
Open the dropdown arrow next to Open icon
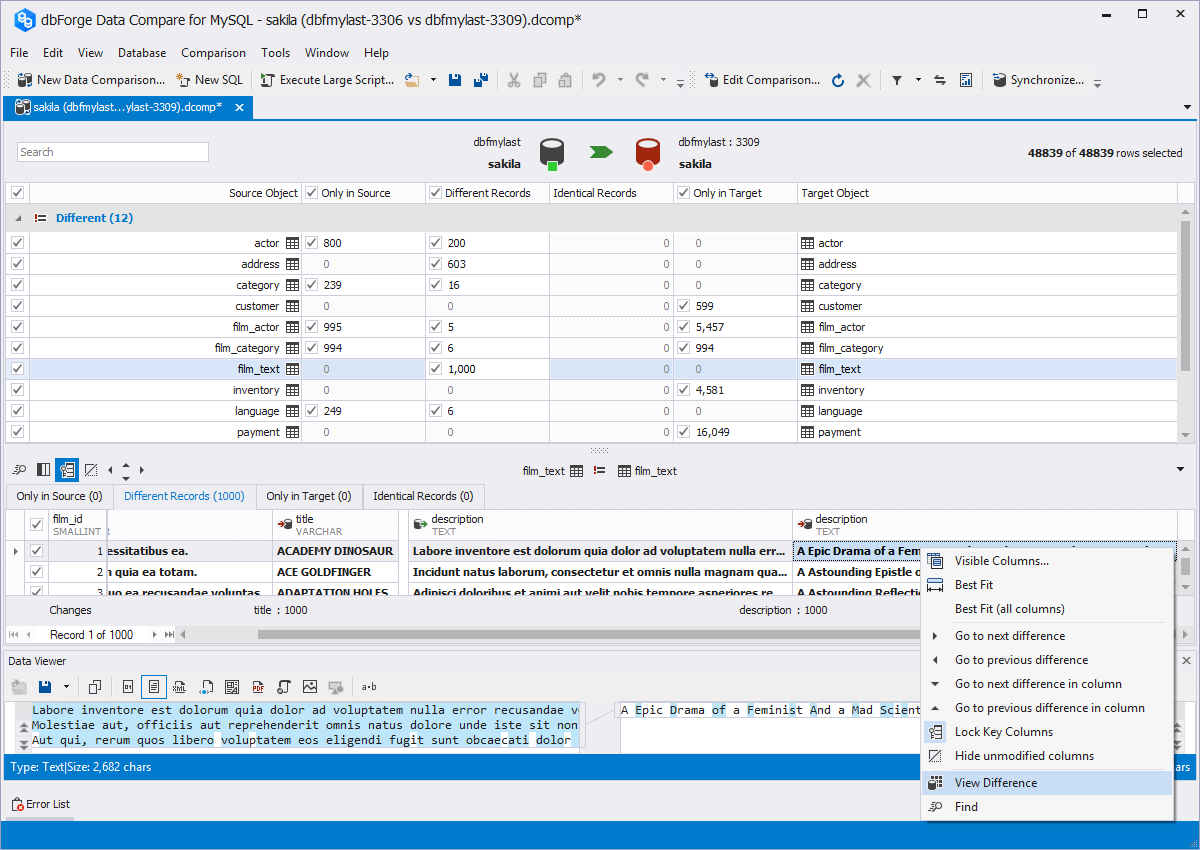433,80
